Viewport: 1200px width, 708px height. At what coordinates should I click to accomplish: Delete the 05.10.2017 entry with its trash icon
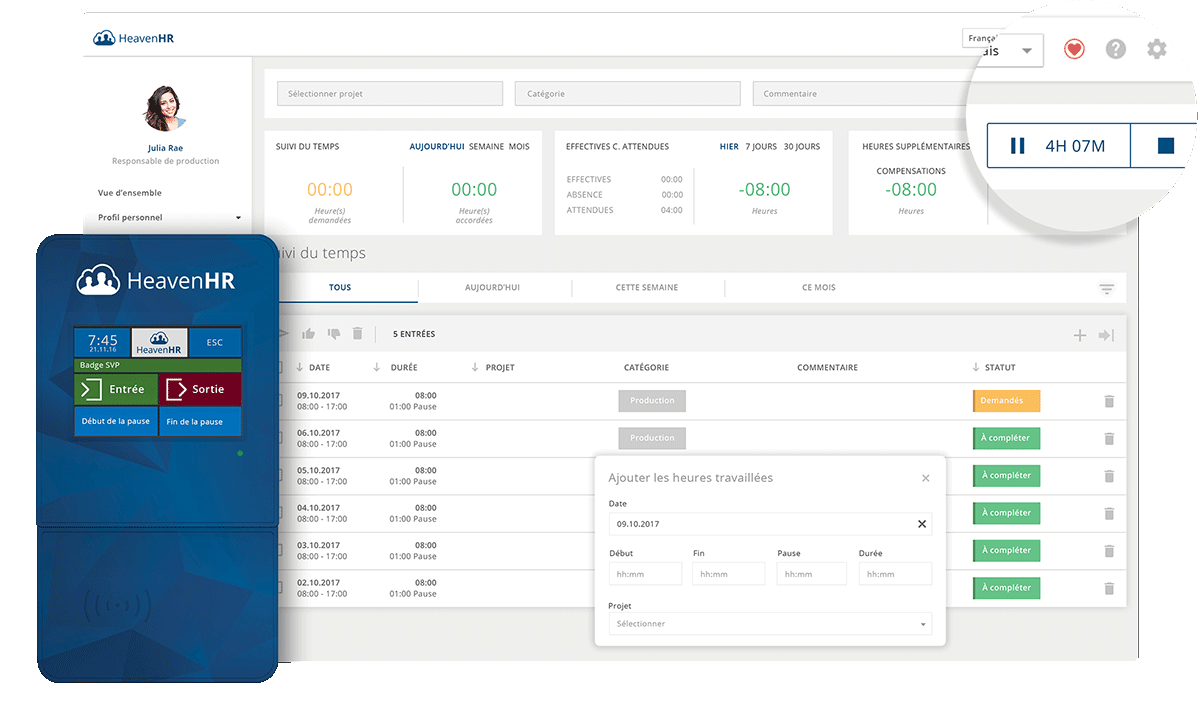[1109, 476]
